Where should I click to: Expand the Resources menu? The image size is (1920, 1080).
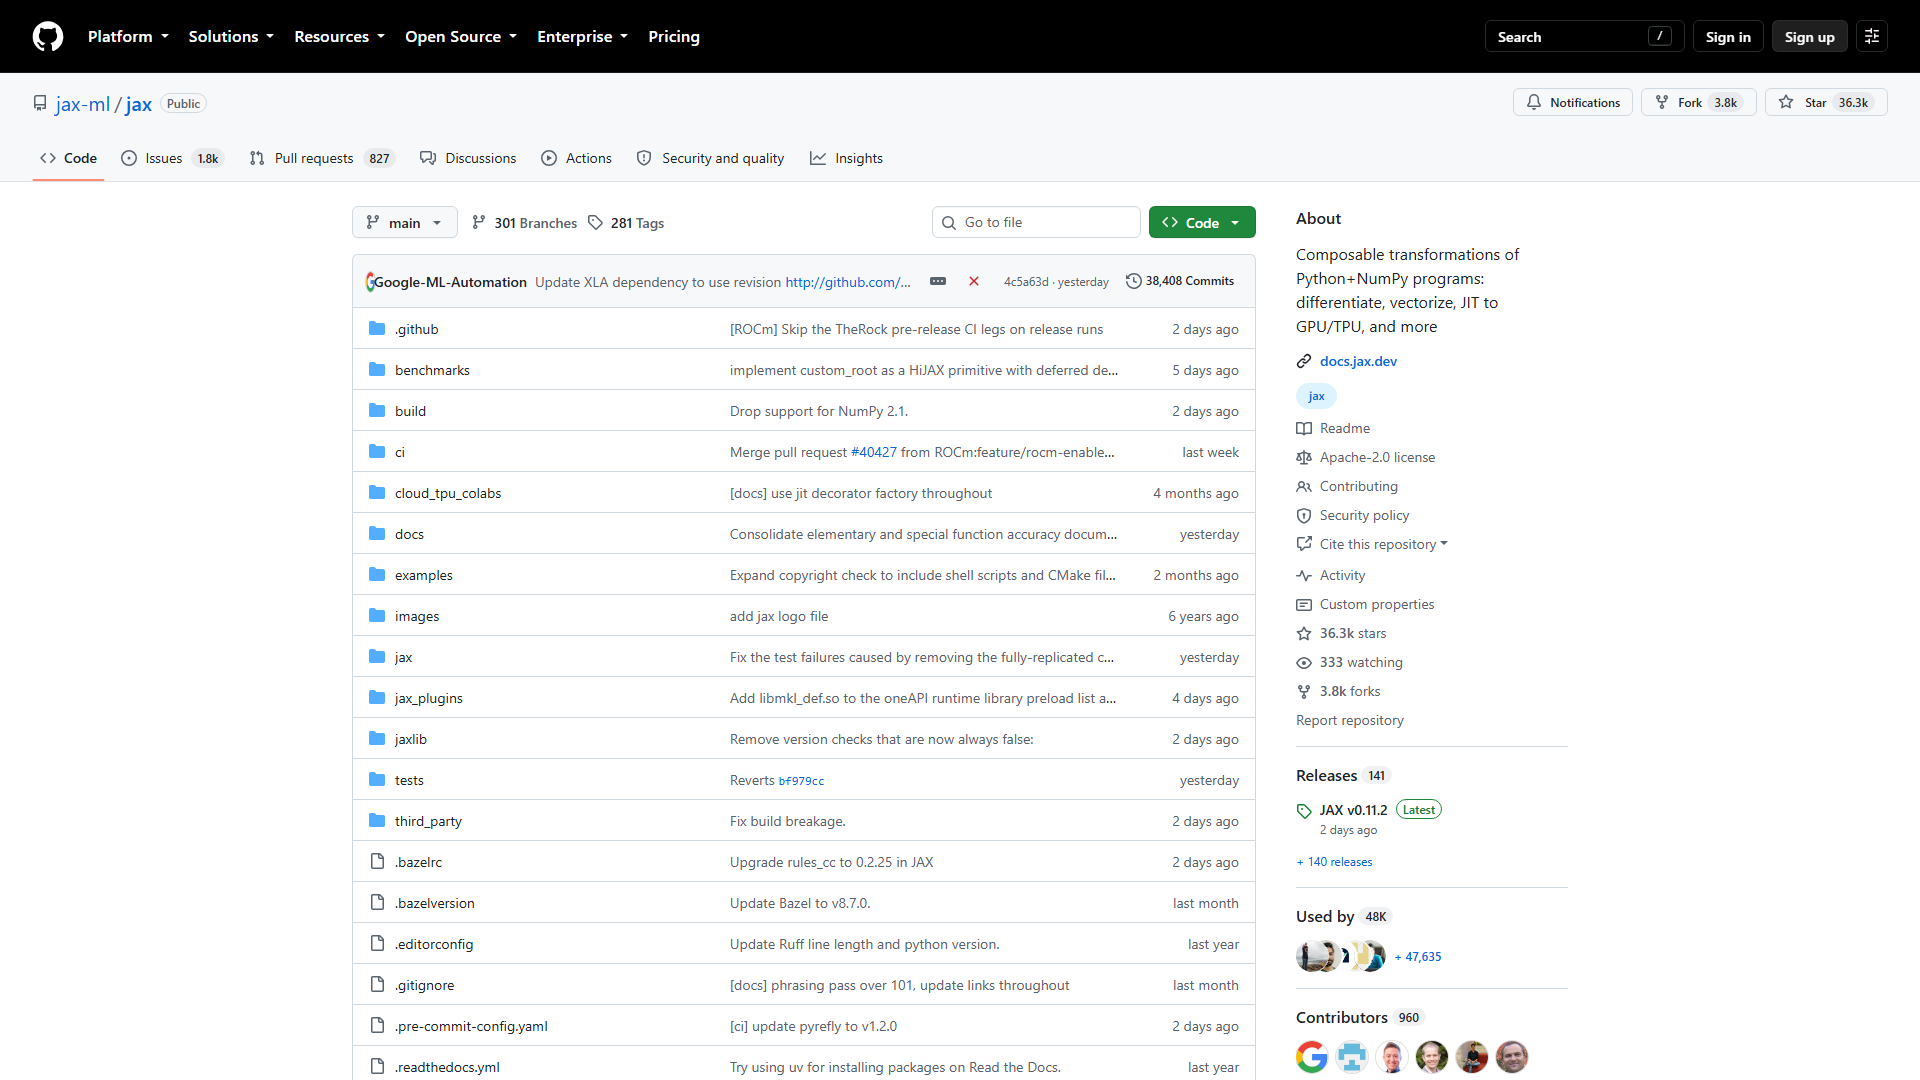[x=339, y=36]
